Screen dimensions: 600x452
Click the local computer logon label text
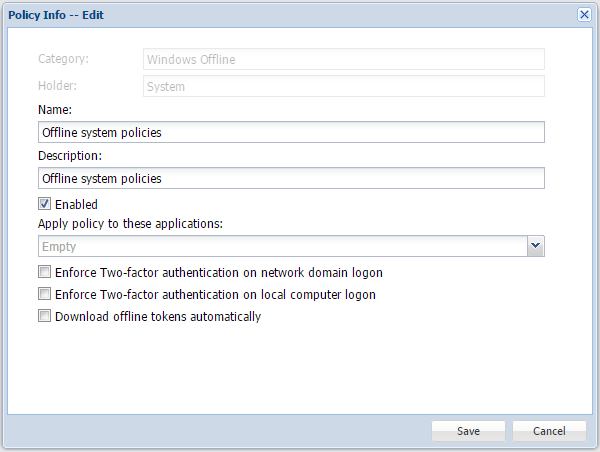215,295
